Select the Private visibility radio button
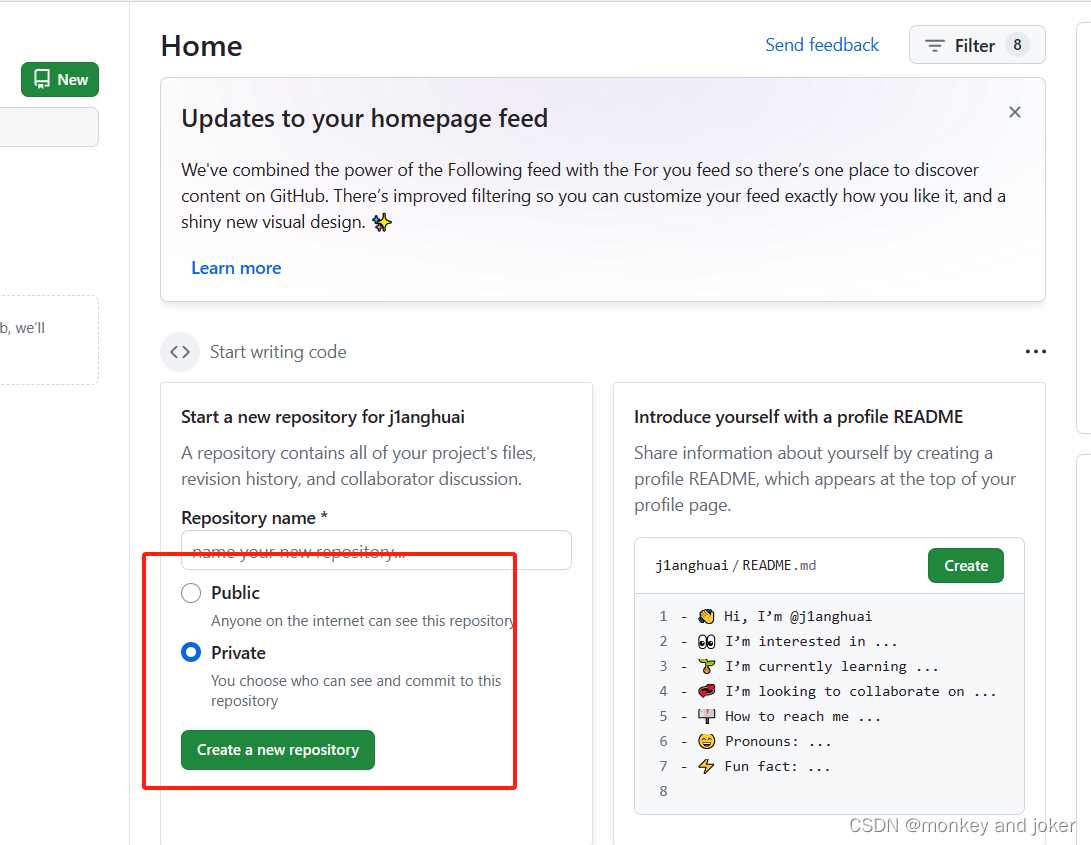This screenshot has height=845, width=1091. pos(191,653)
